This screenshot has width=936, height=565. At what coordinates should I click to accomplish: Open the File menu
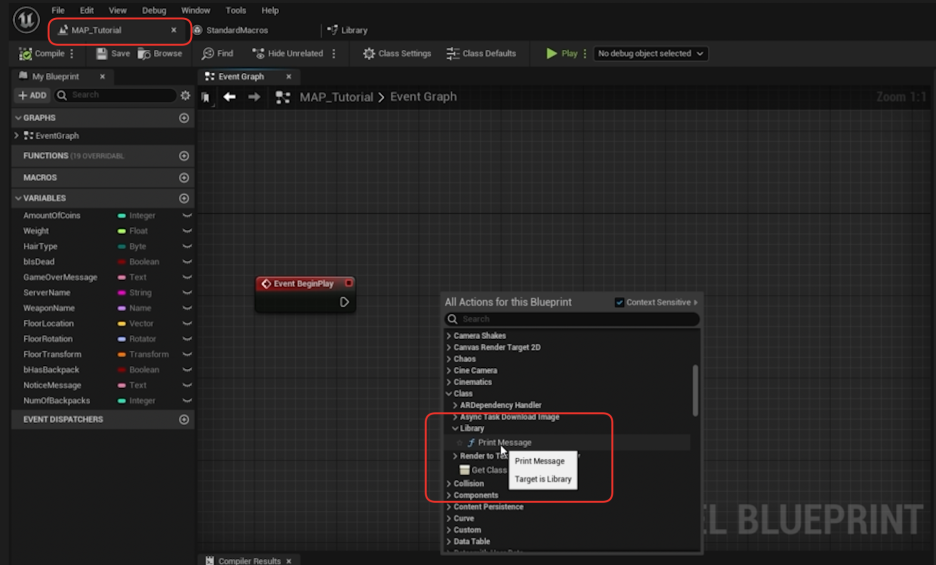click(58, 10)
